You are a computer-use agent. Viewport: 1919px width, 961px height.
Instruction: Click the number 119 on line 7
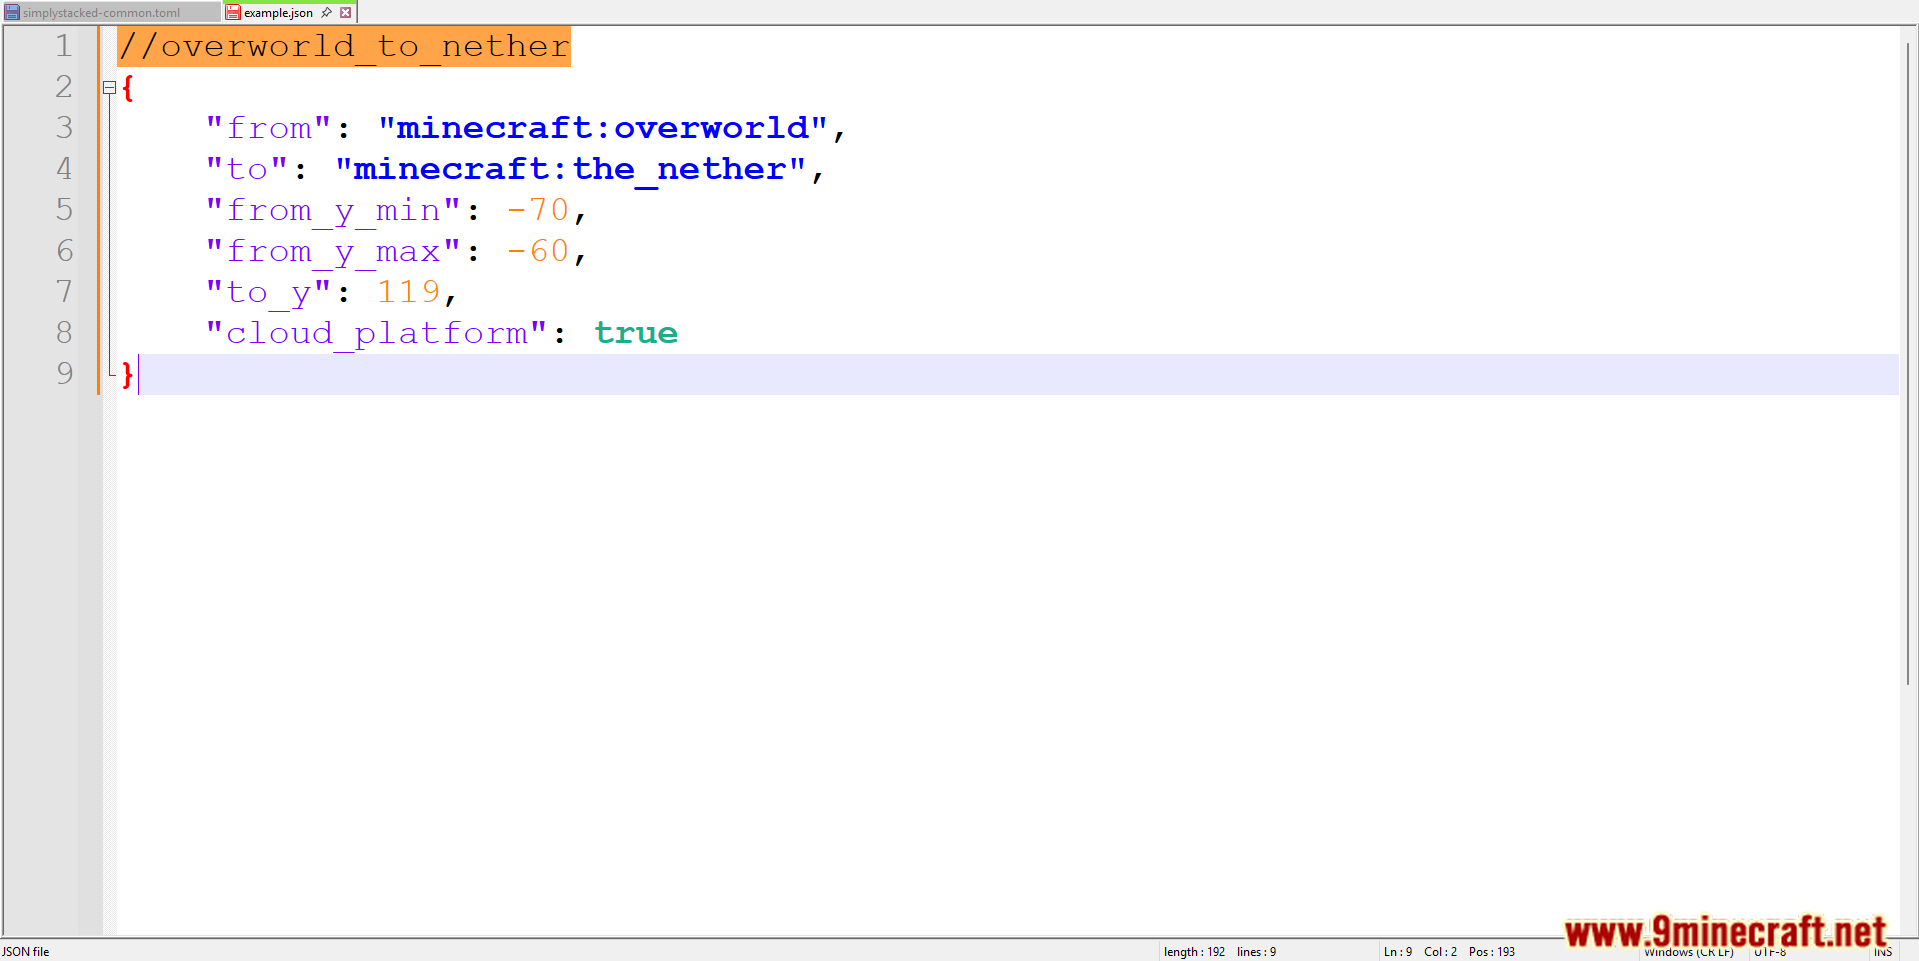[x=408, y=292]
